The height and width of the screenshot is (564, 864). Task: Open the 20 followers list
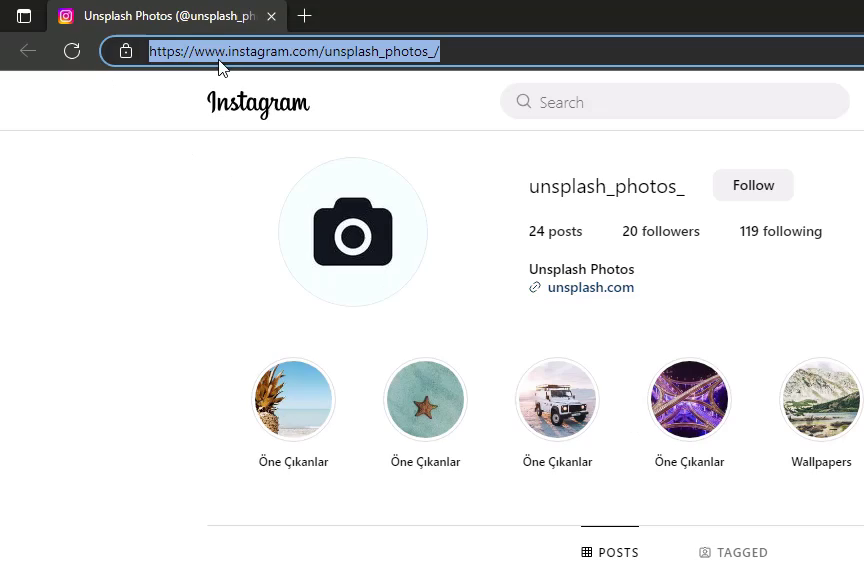(x=661, y=231)
